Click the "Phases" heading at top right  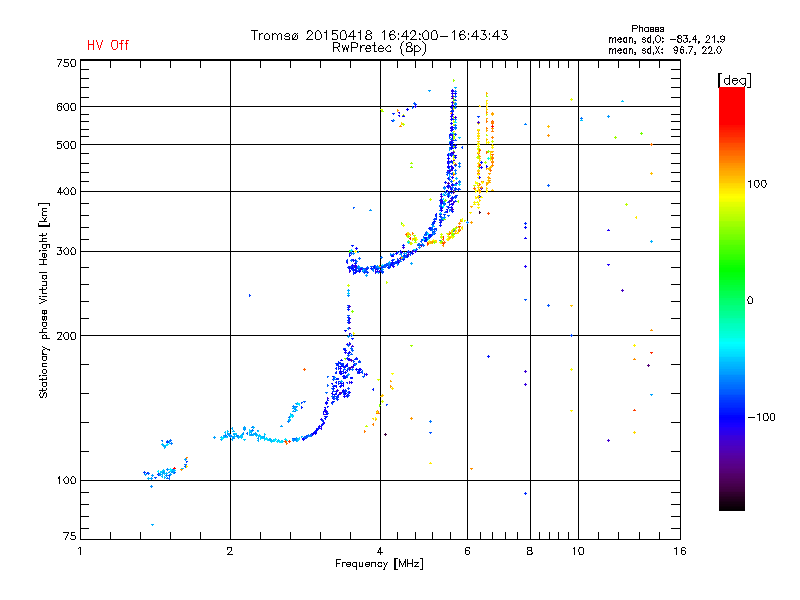coord(647,29)
